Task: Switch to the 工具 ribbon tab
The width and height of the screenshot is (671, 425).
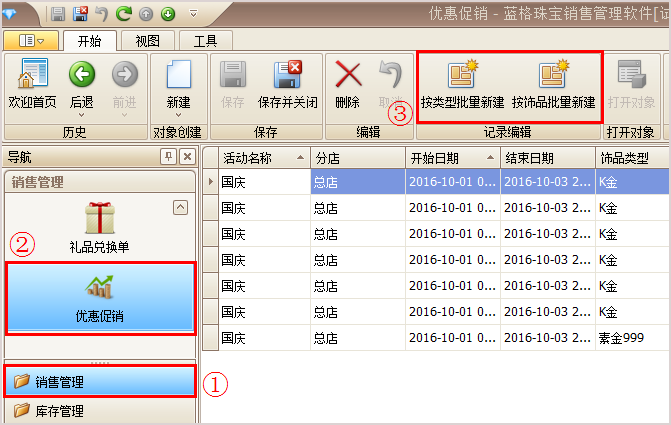Action: pyautogui.click(x=205, y=42)
